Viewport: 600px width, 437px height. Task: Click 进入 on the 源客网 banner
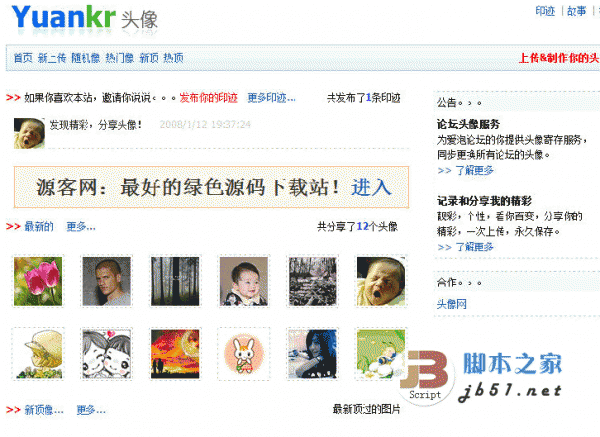[x=371, y=188]
